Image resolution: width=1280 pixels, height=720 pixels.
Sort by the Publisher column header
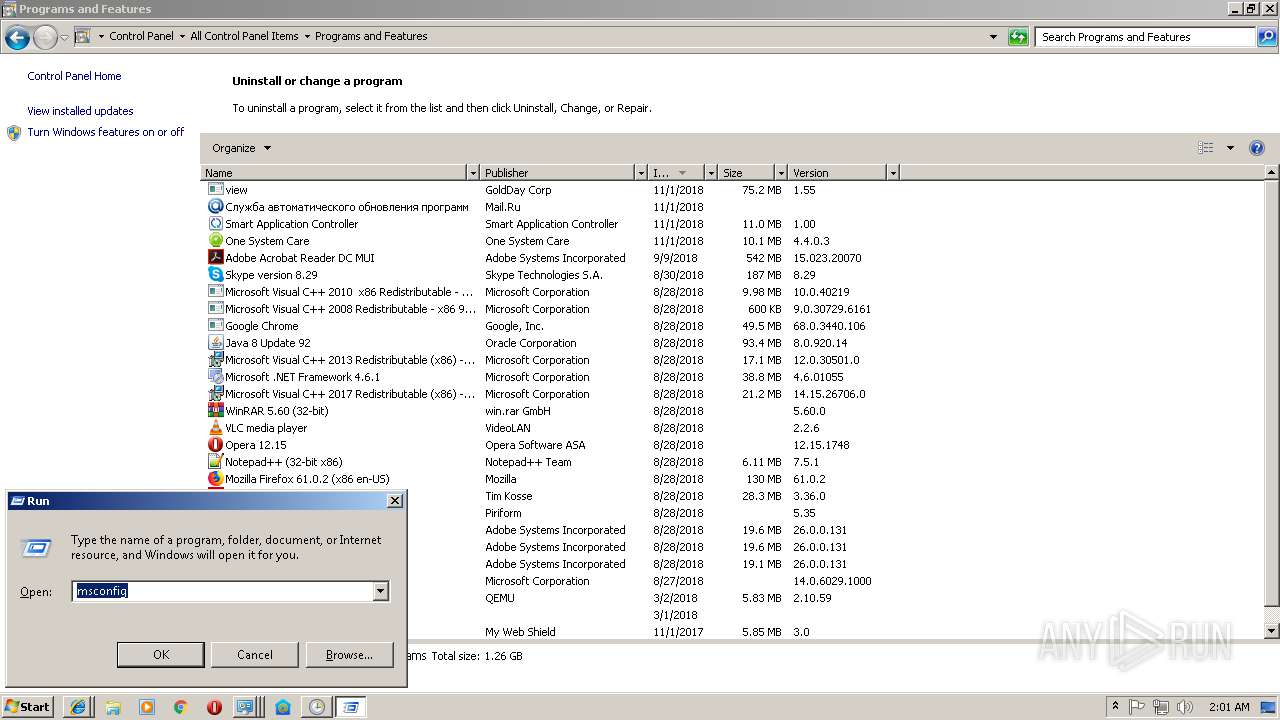[558, 173]
